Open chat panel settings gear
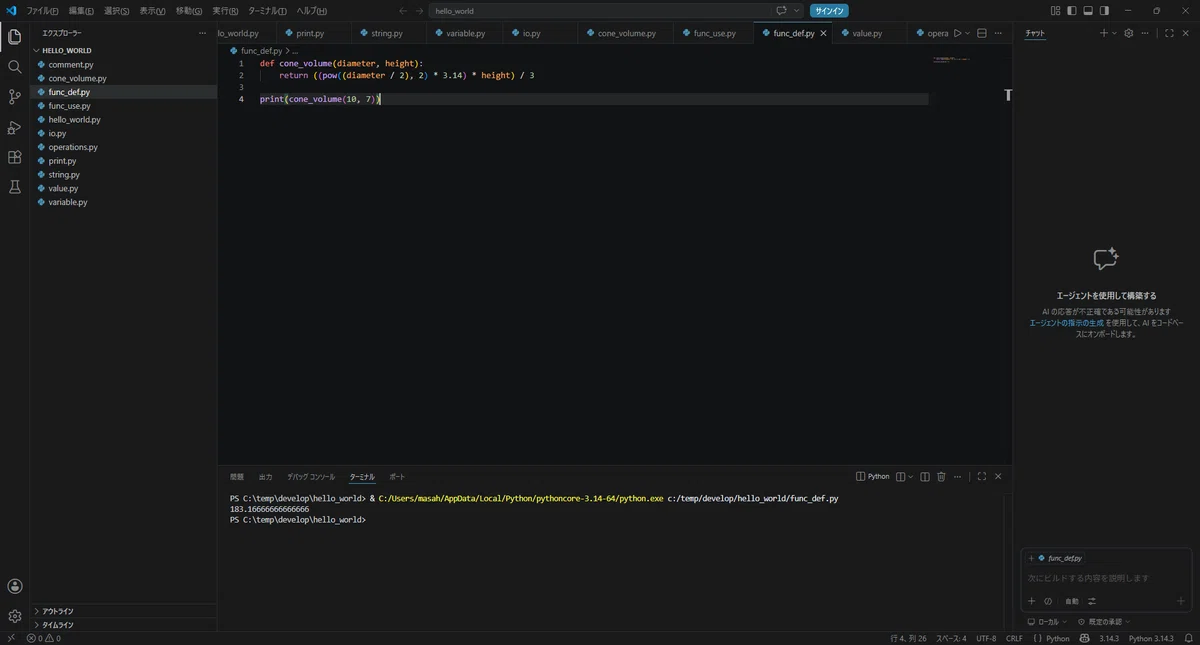 [x=1129, y=33]
